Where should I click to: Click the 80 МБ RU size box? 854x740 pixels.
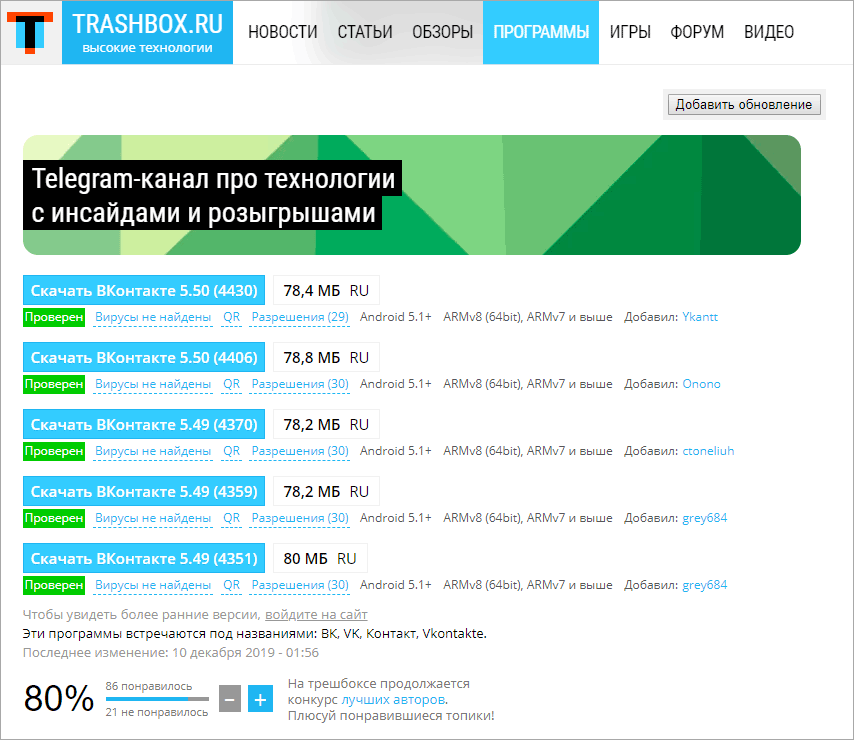pos(320,558)
